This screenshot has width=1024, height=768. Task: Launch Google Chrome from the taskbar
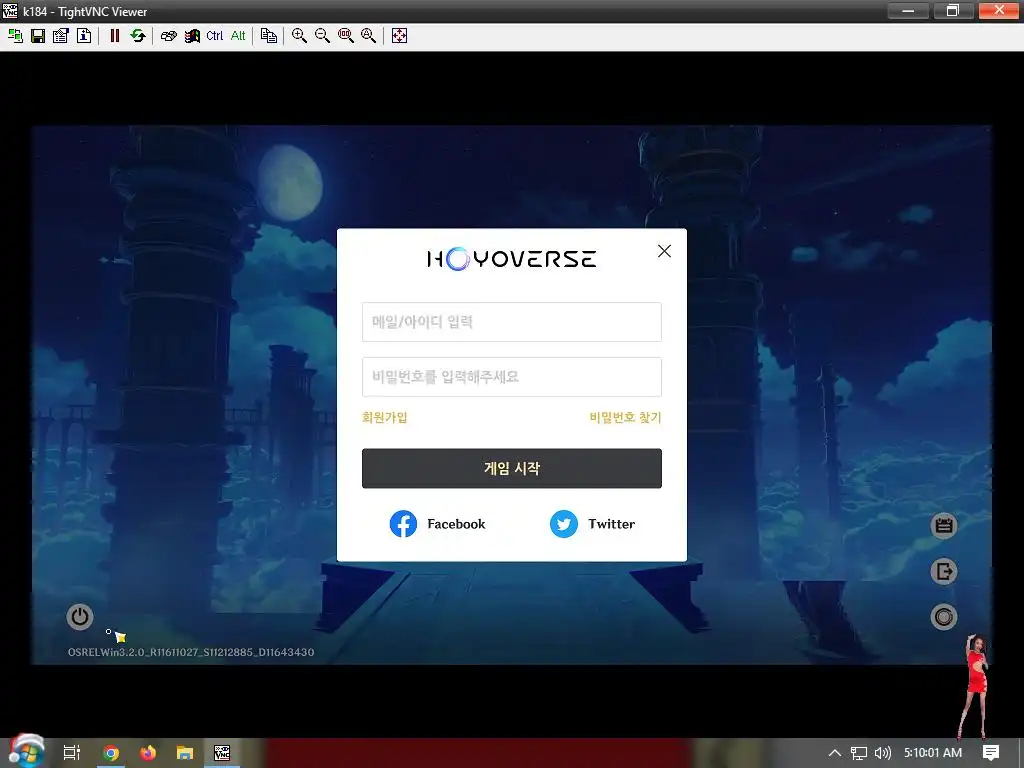tap(111, 753)
